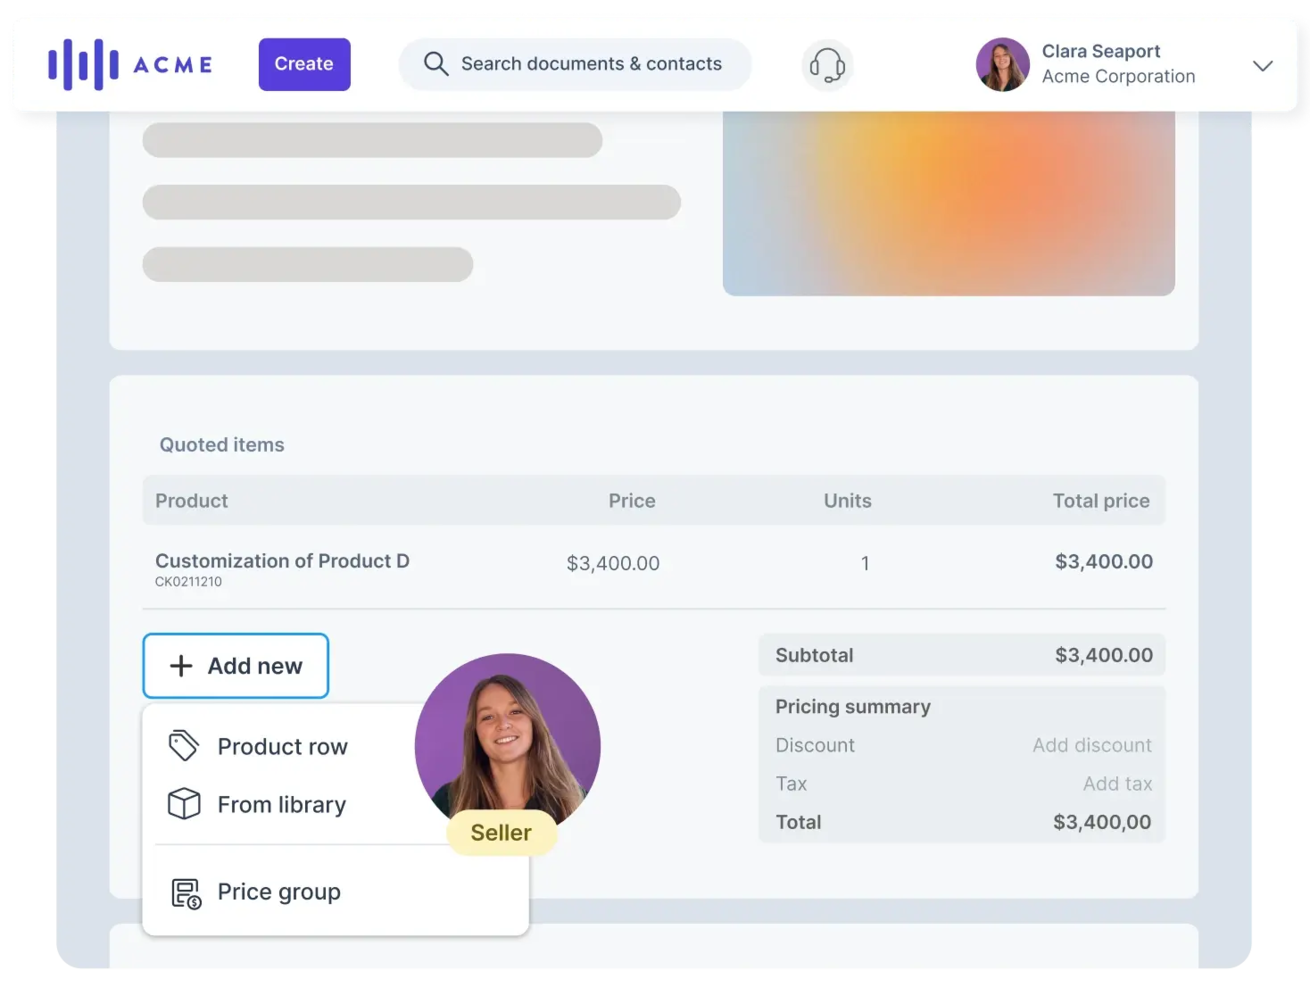This screenshot has width=1310, height=987.
Task: Click the Product column header
Action: pyautogui.click(x=191, y=501)
